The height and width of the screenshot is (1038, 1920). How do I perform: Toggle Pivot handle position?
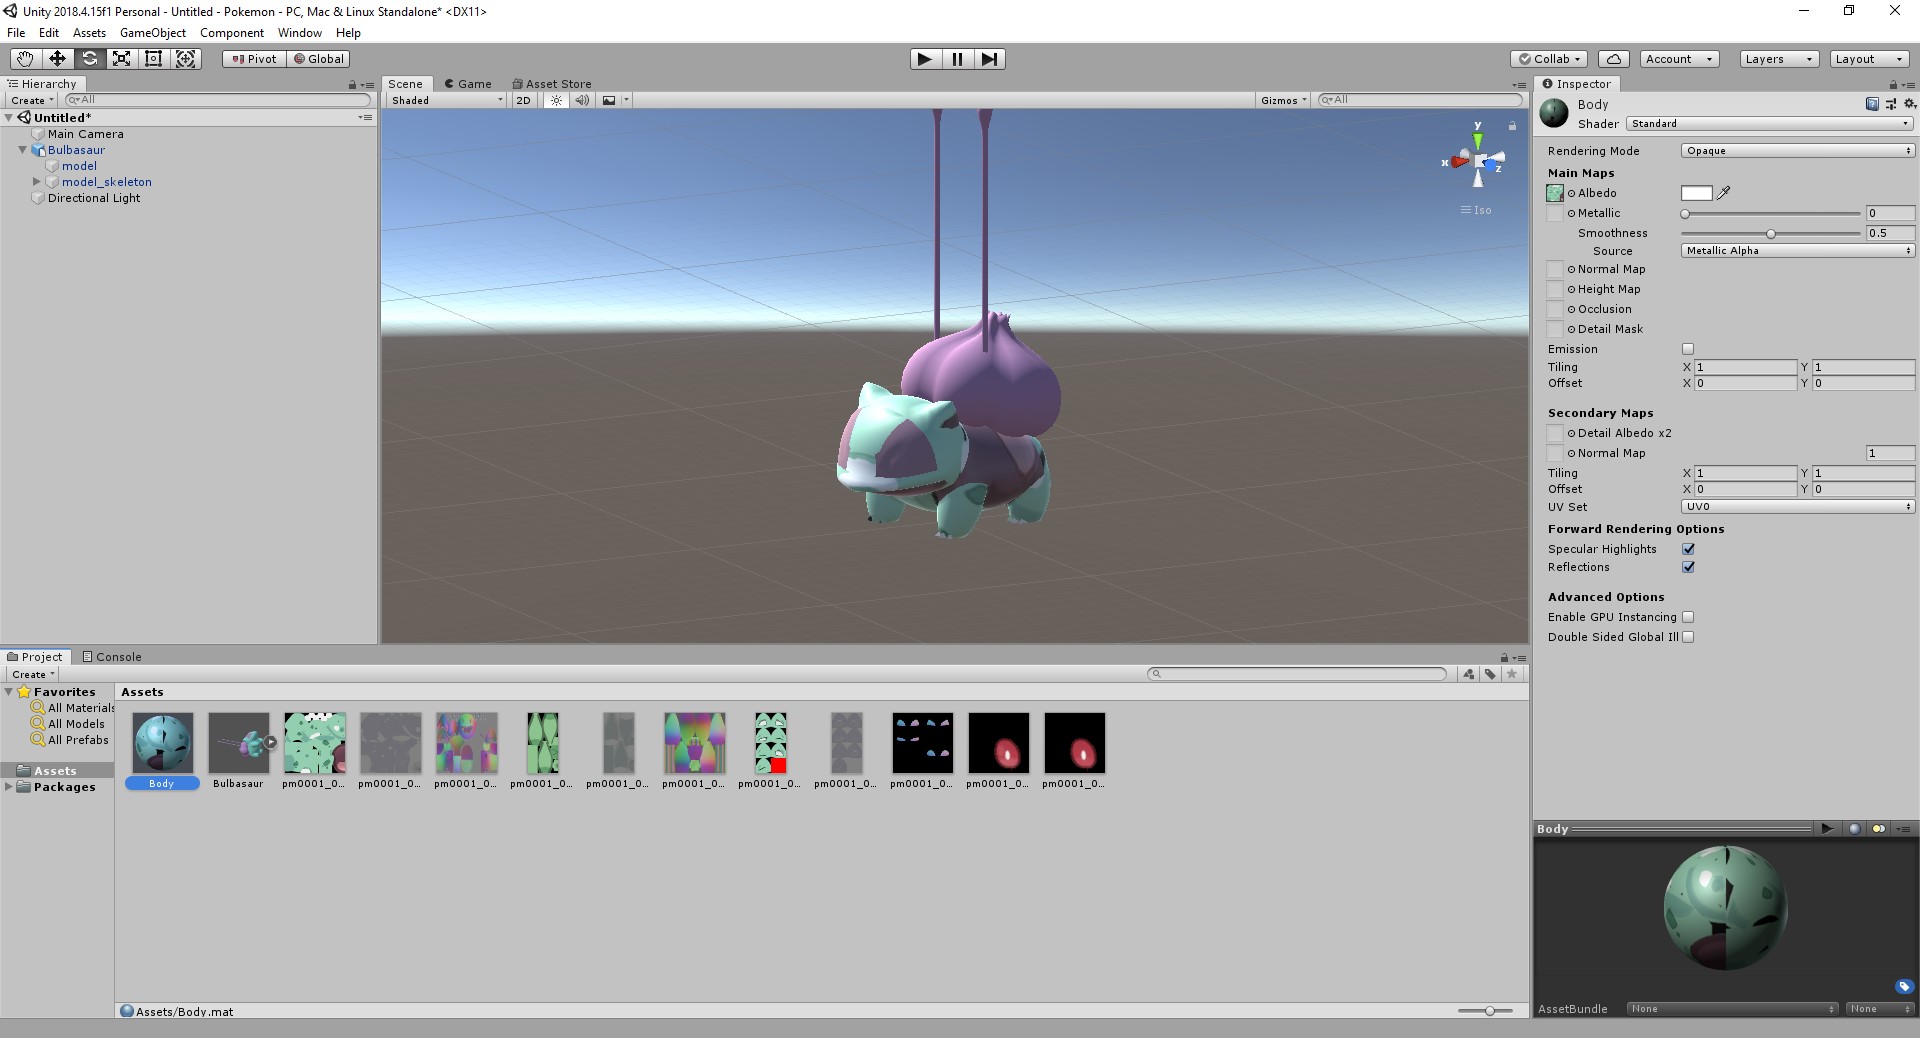tap(254, 59)
